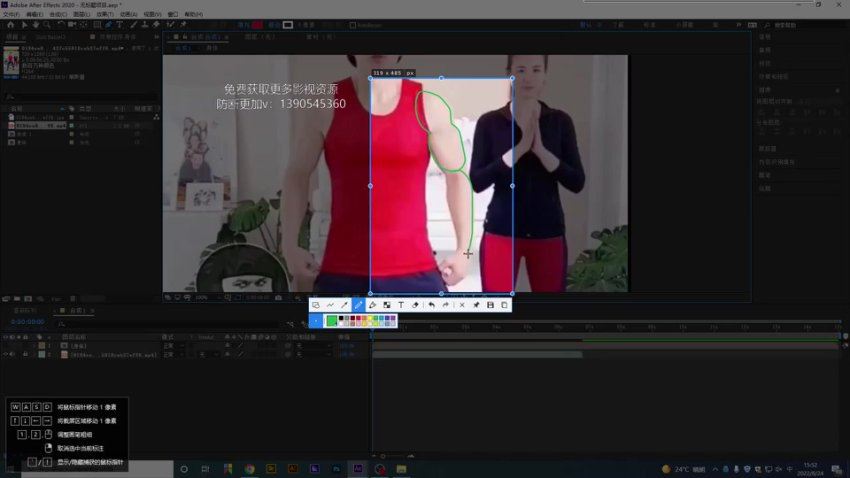
Task: Click the stroke color box in toolbar
Action: (x=288, y=25)
